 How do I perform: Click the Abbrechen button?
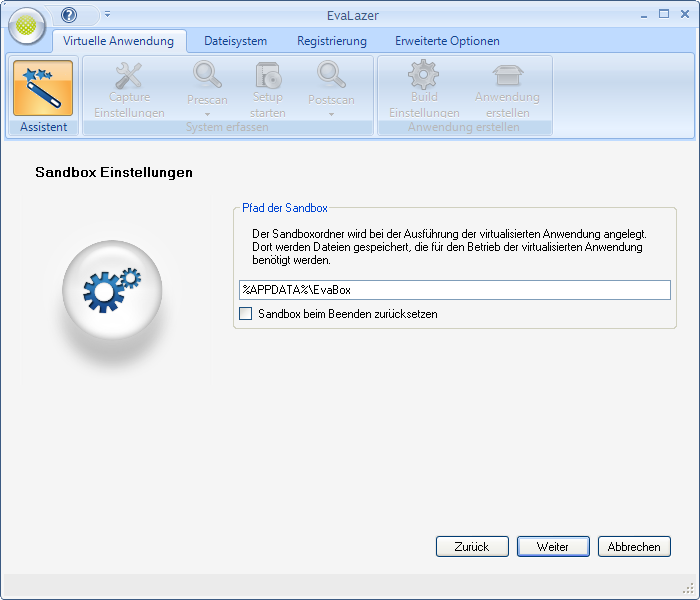[x=634, y=547]
